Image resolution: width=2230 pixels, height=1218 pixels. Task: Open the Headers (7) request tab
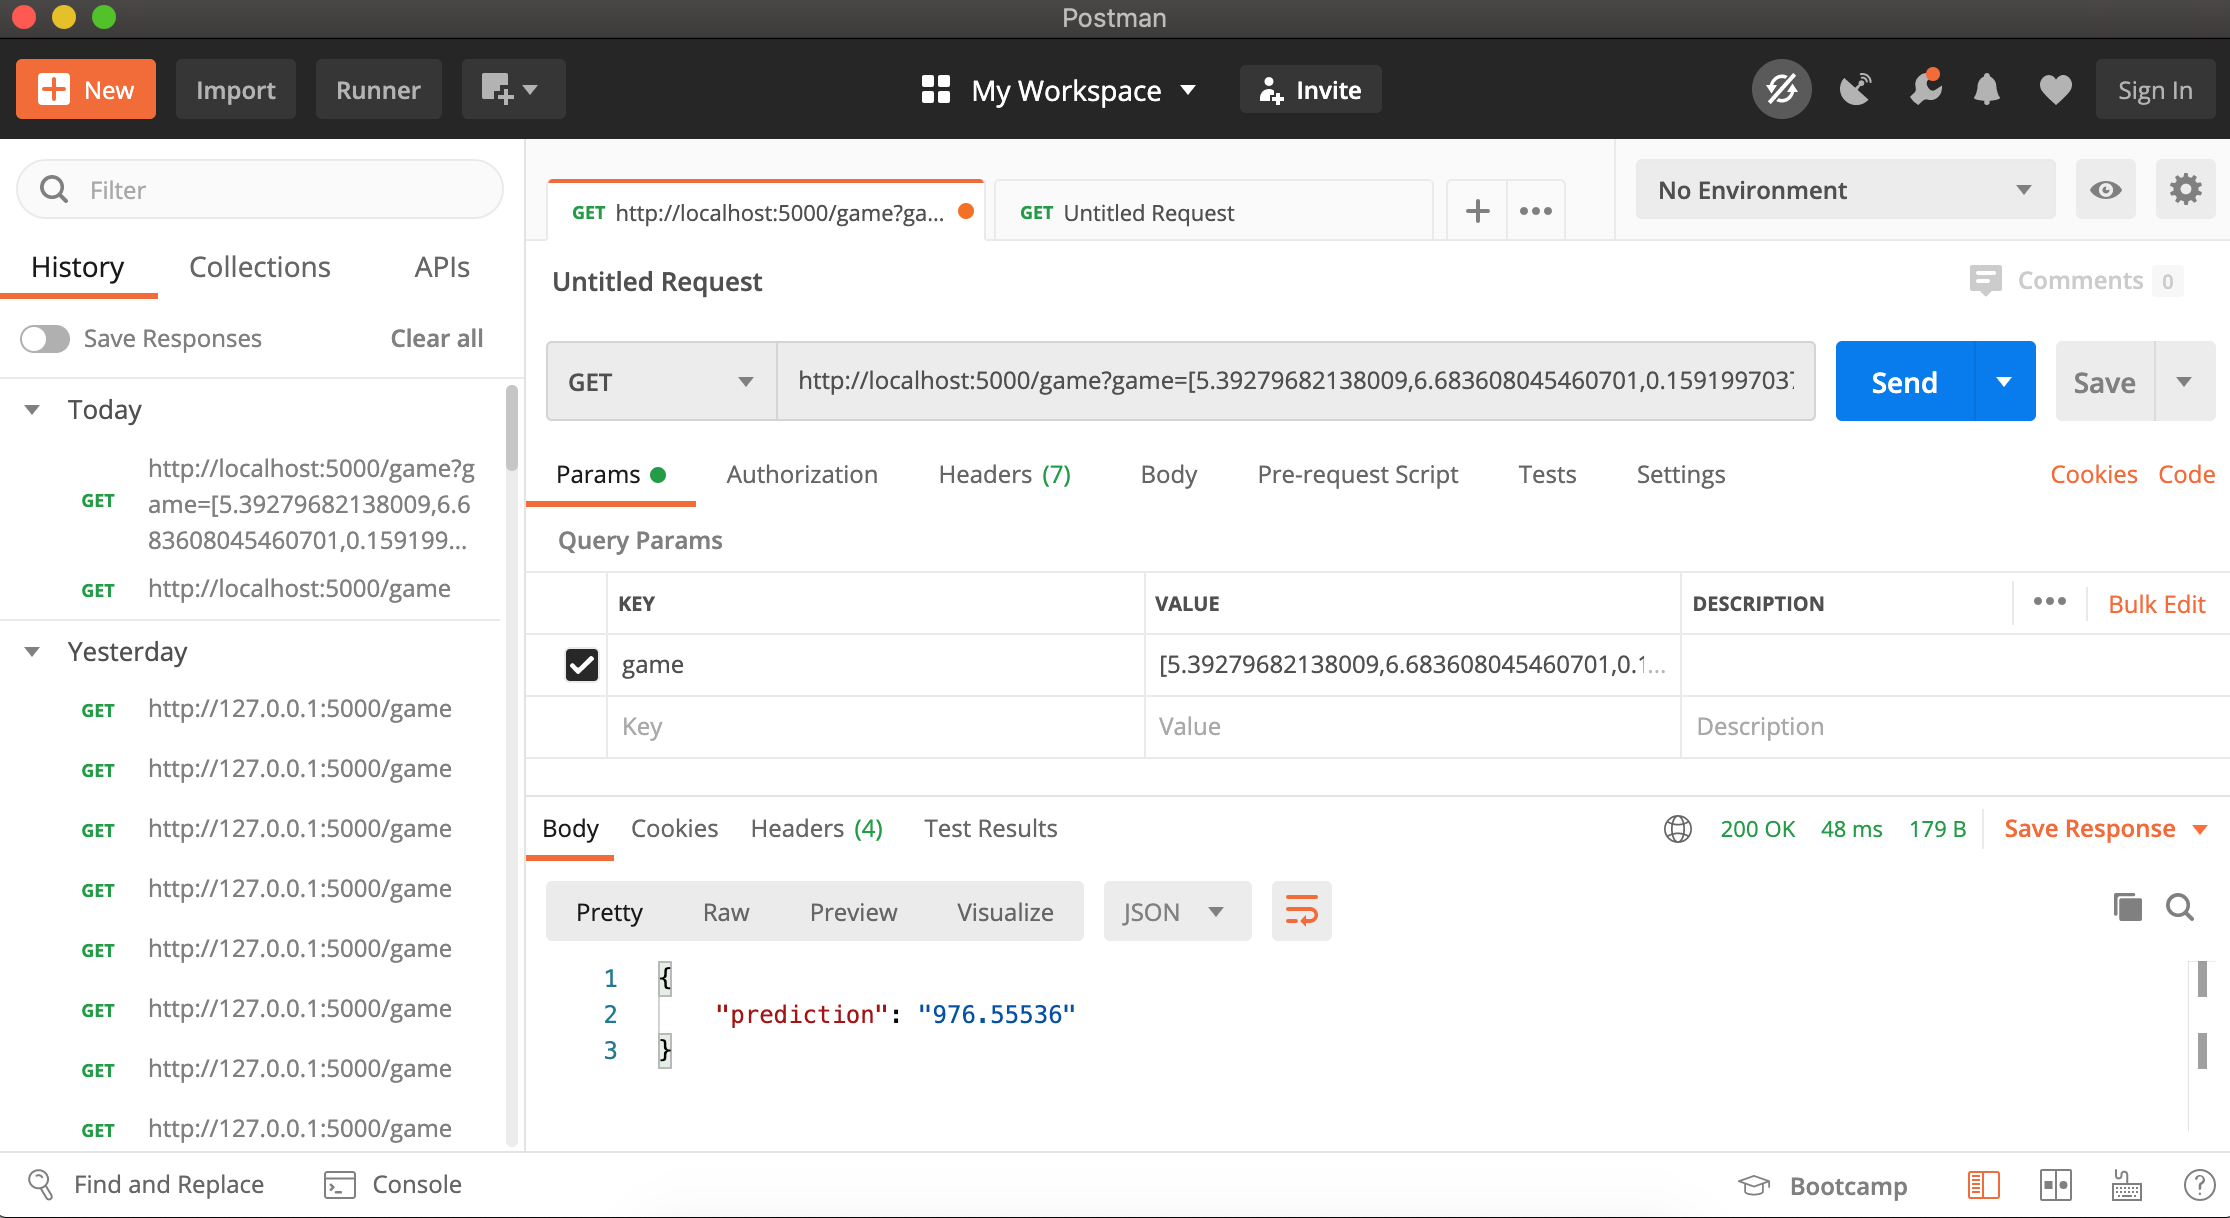point(1004,474)
